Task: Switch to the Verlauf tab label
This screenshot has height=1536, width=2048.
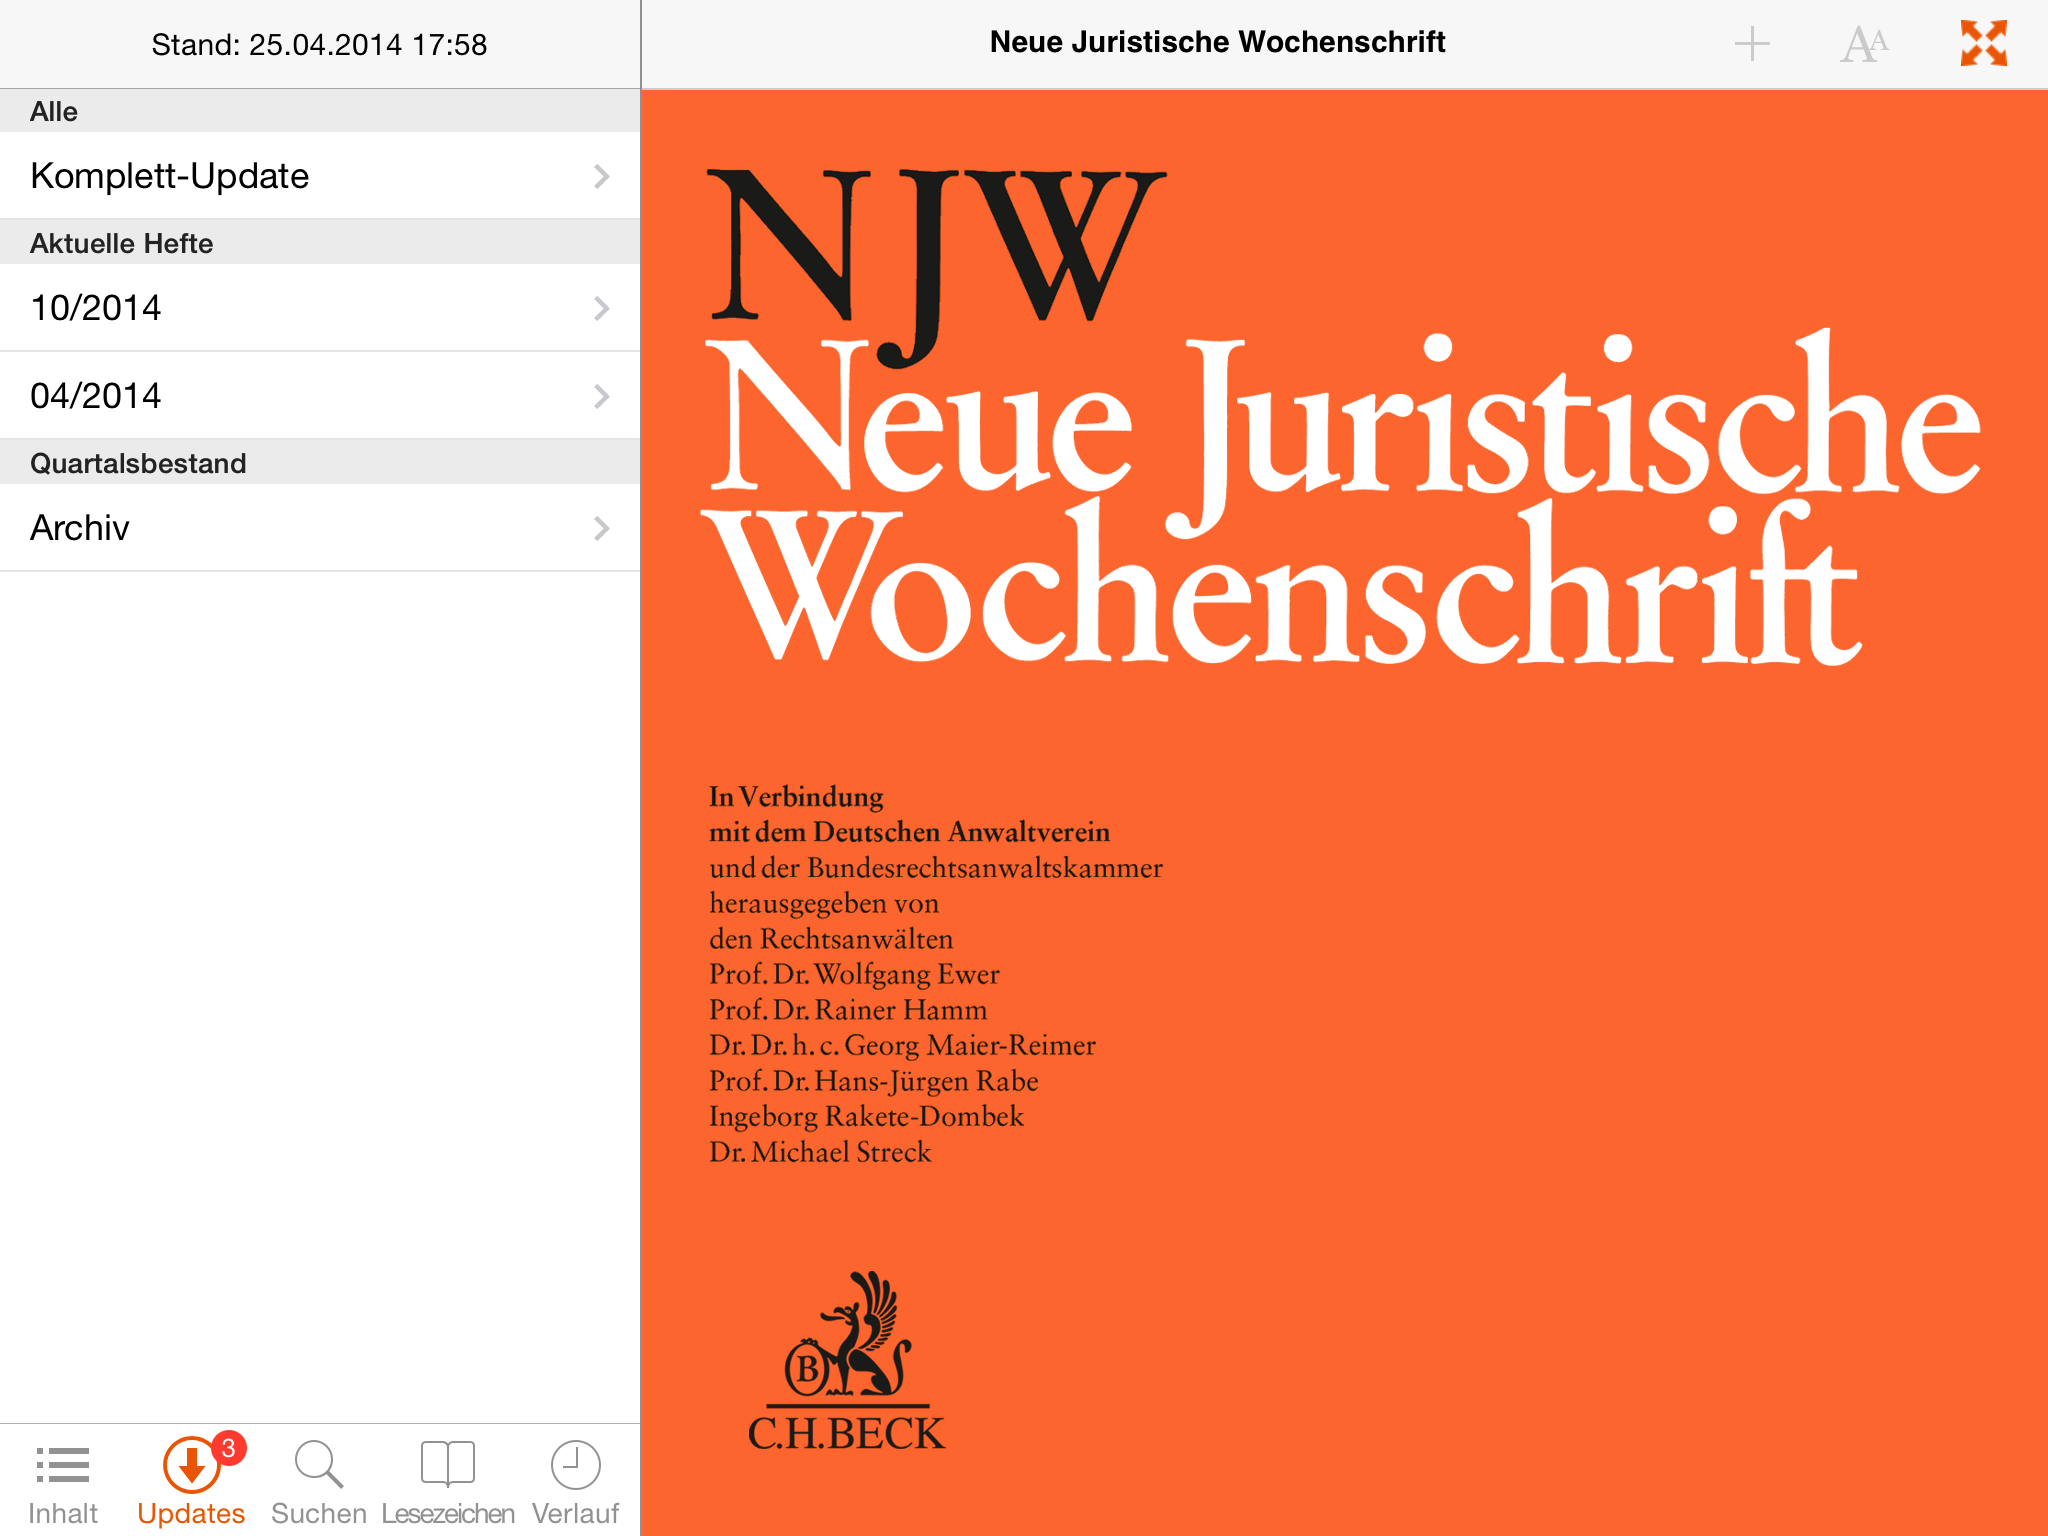Action: pyautogui.click(x=576, y=1514)
